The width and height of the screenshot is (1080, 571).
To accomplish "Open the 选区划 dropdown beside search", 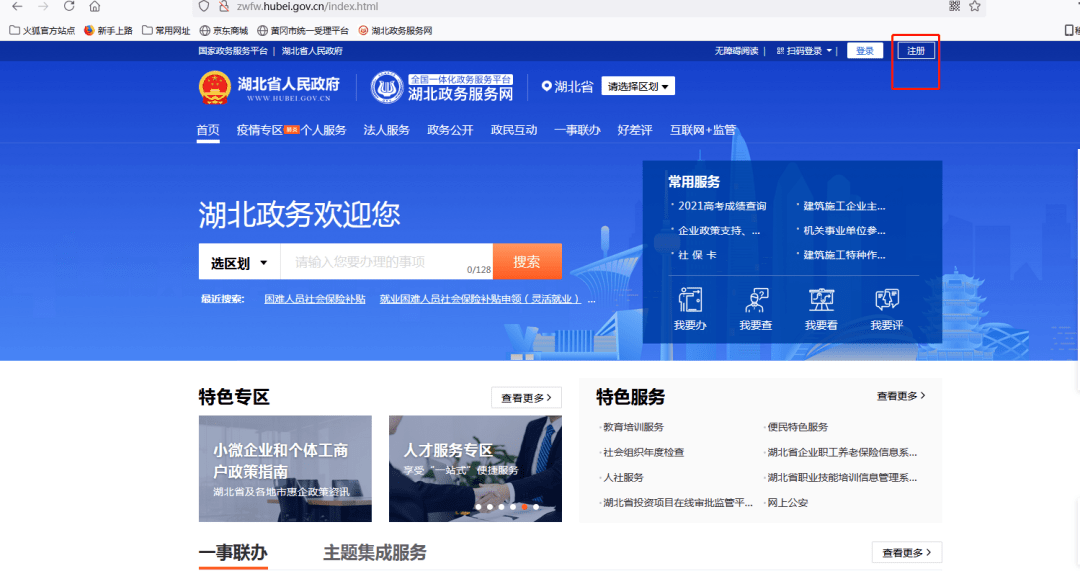I will pyautogui.click(x=239, y=262).
